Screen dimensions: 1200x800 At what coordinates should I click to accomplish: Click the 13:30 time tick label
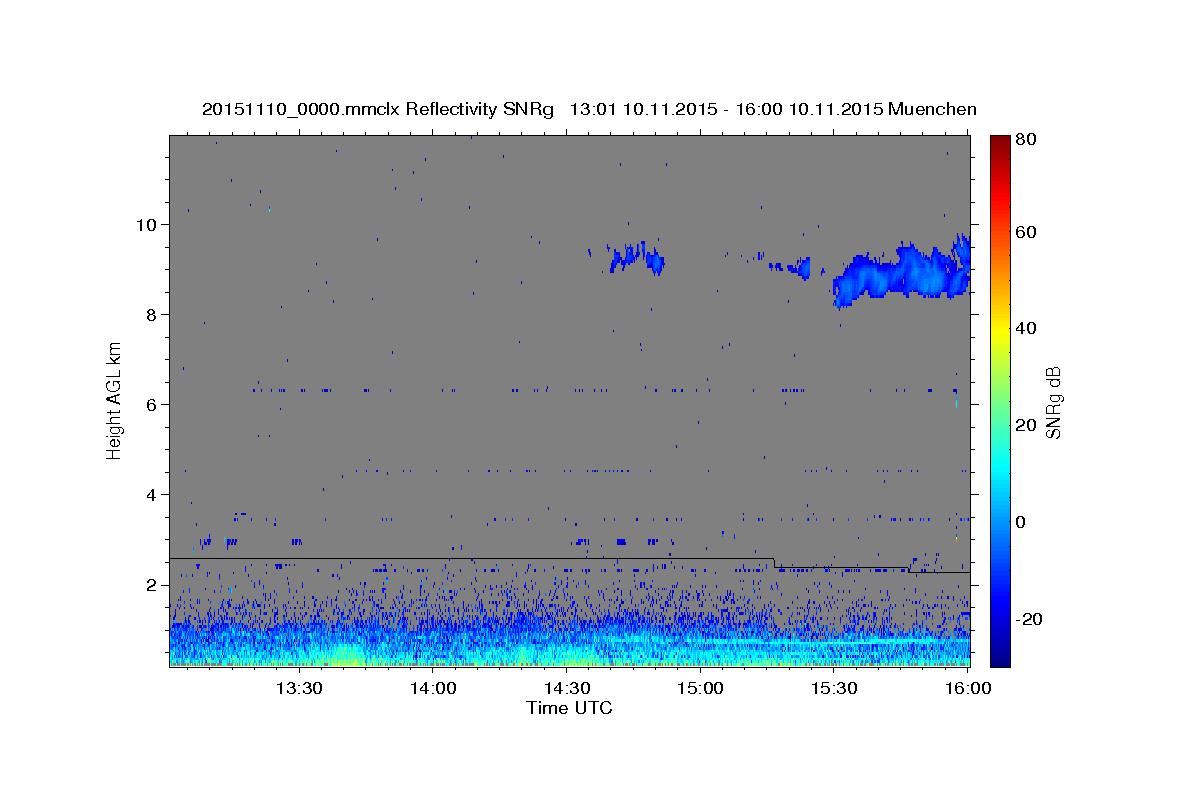click(298, 688)
